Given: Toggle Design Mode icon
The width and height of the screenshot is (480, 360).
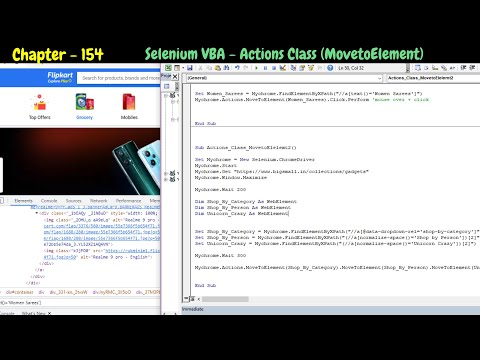Looking at the screenshot, I should tap(282, 68).
